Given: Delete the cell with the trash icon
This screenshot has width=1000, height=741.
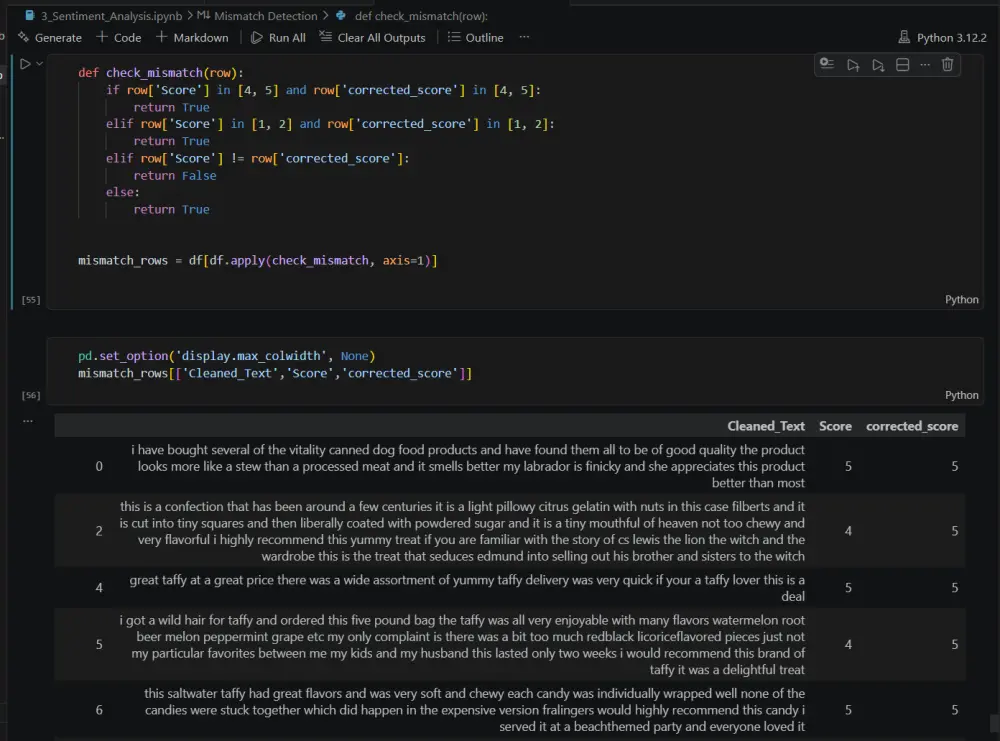Looking at the screenshot, I should coord(948,65).
